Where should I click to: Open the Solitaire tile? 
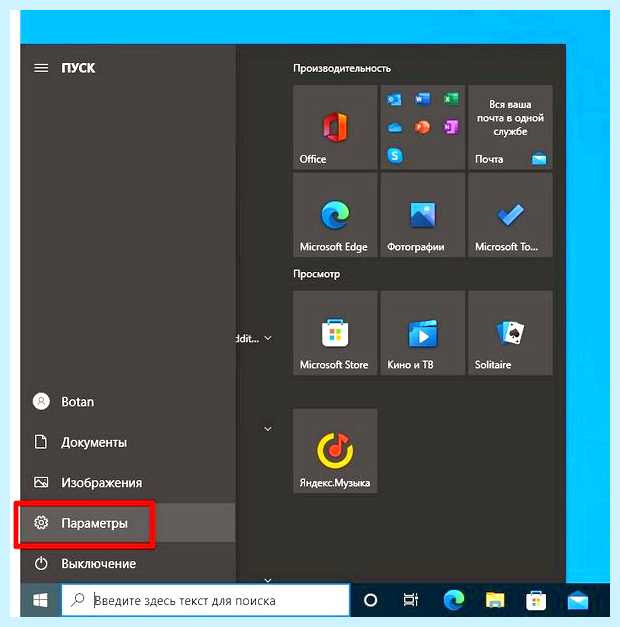[x=510, y=333]
